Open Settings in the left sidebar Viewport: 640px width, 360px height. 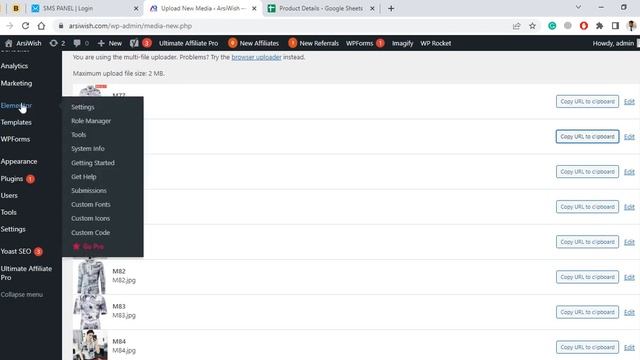tap(13, 229)
